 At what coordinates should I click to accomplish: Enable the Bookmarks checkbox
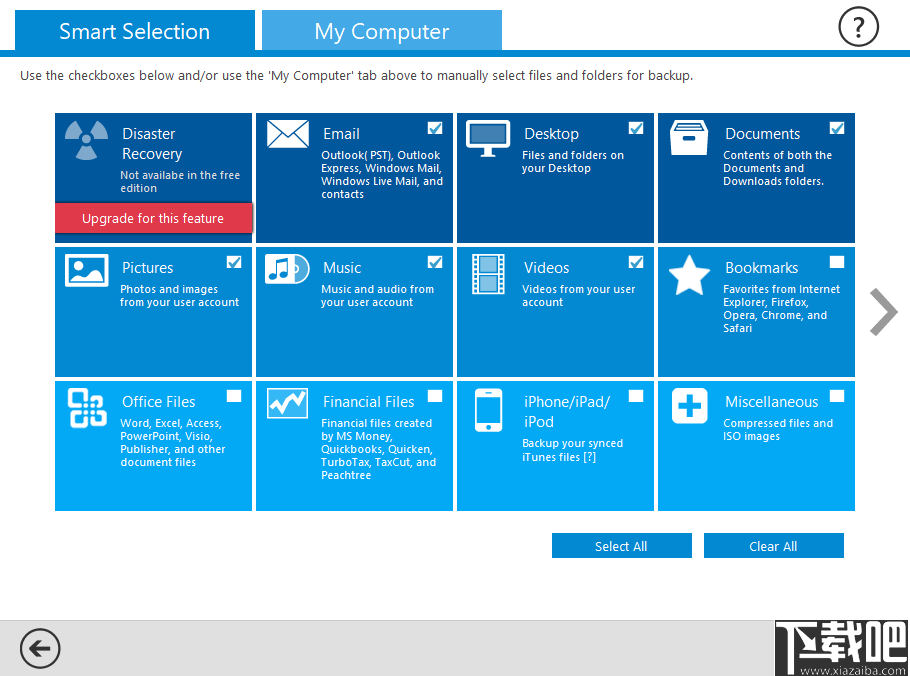click(837, 262)
